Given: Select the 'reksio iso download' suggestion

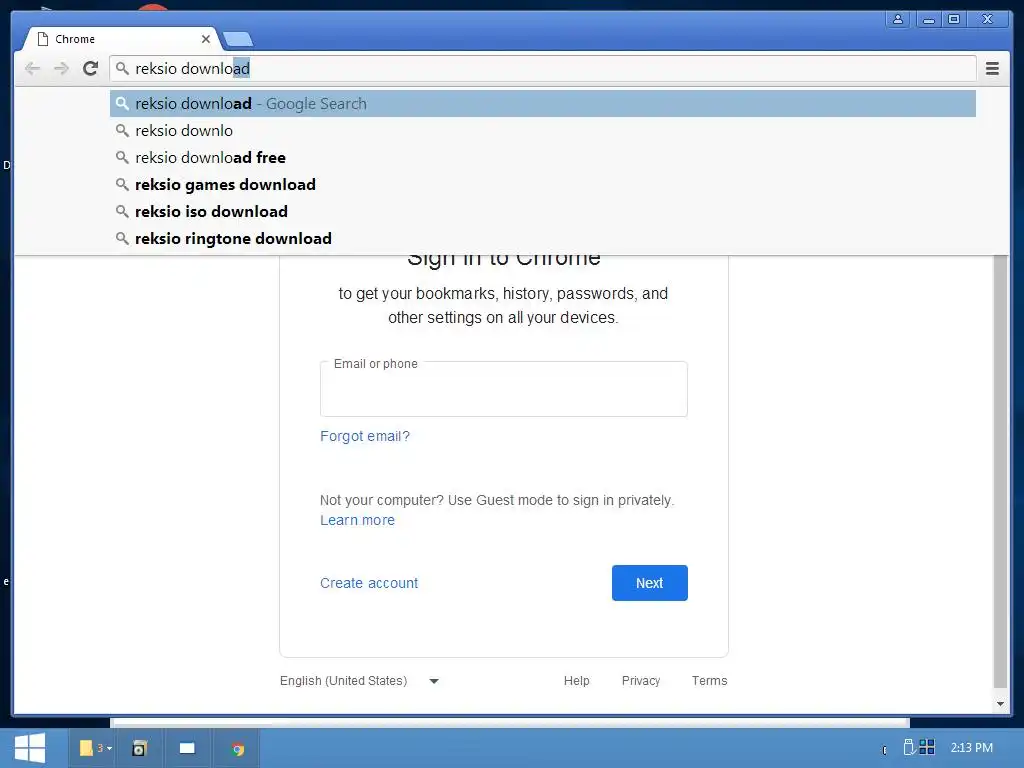Looking at the screenshot, I should tap(543, 211).
